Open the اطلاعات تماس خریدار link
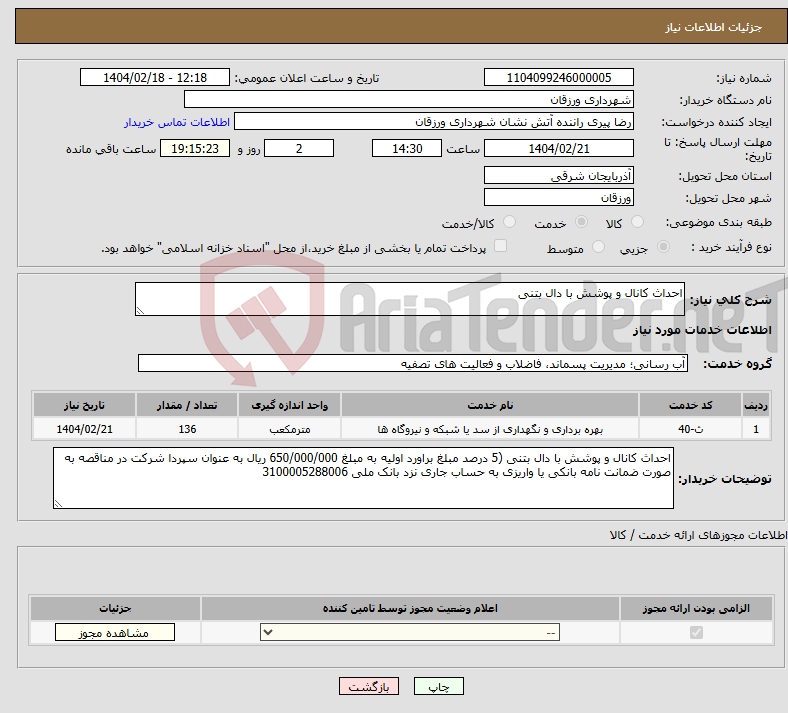Image resolution: width=788 pixels, height=713 pixels. pyautogui.click(x=177, y=122)
